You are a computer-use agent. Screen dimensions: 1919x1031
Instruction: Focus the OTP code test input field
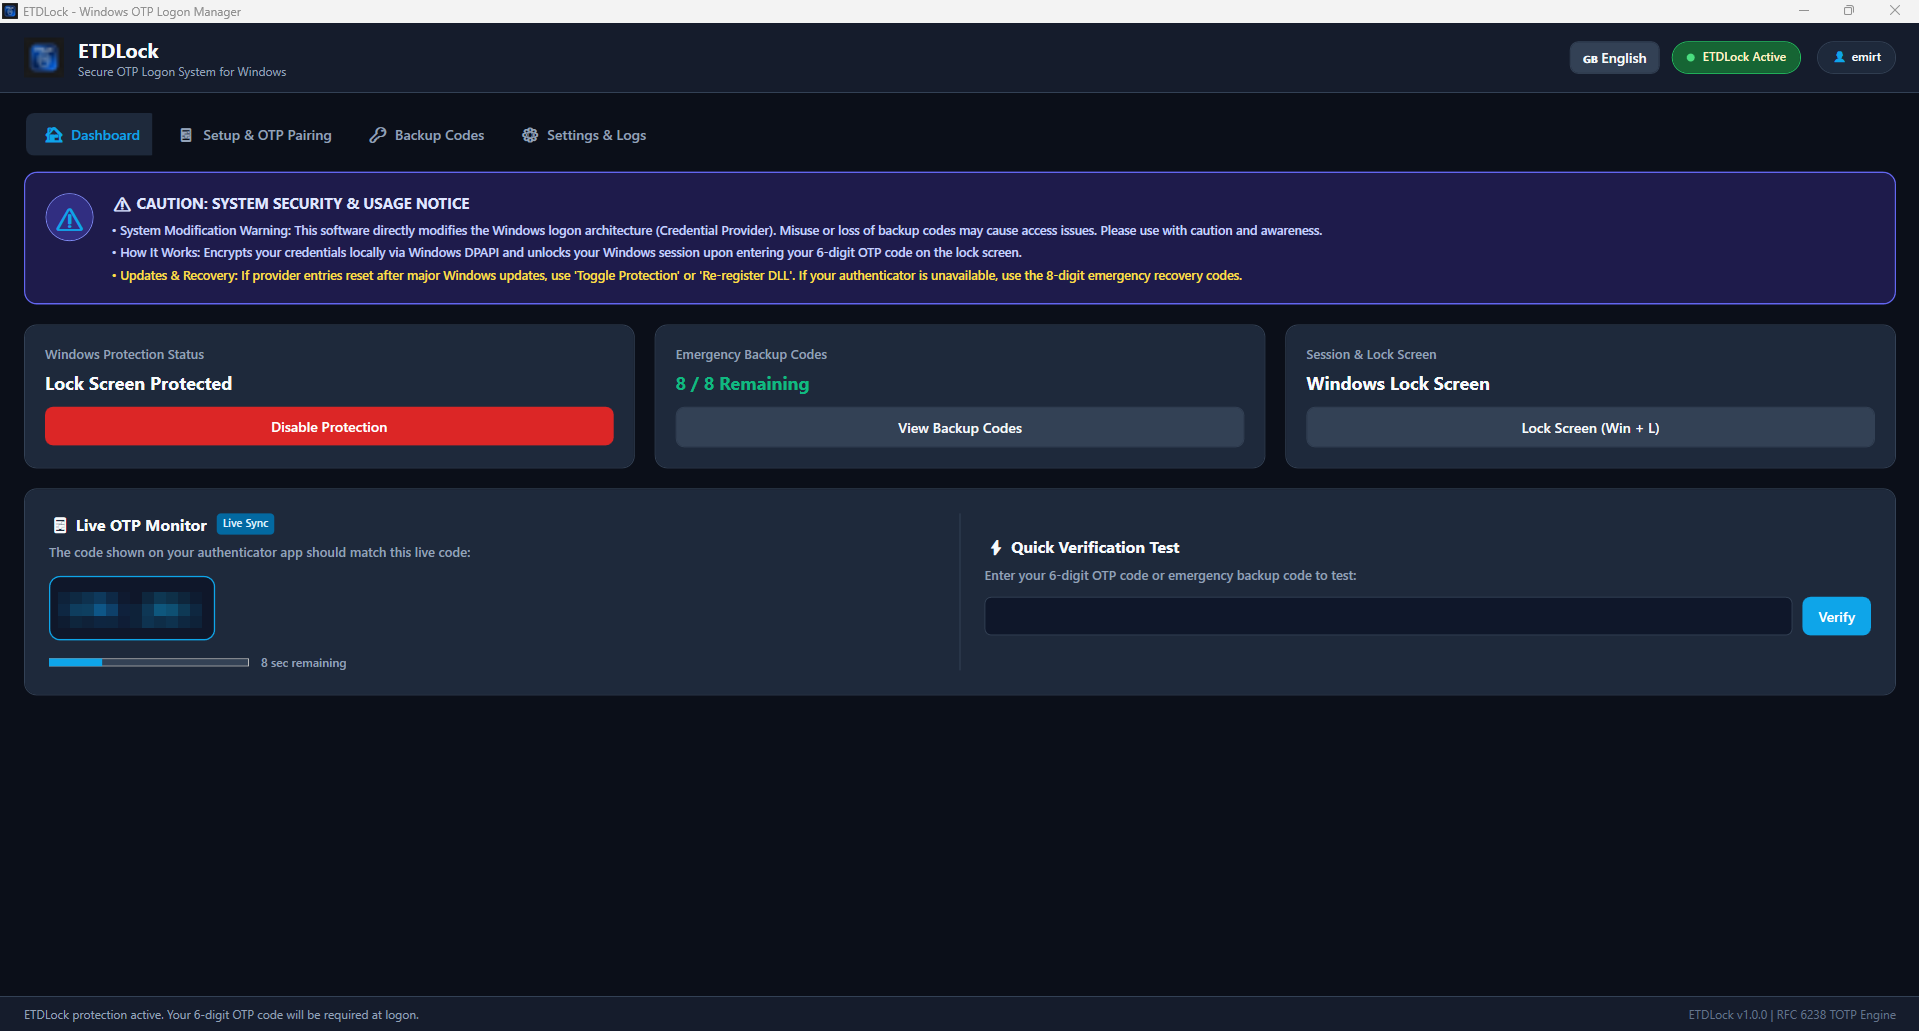click(x=1388, y=617)
